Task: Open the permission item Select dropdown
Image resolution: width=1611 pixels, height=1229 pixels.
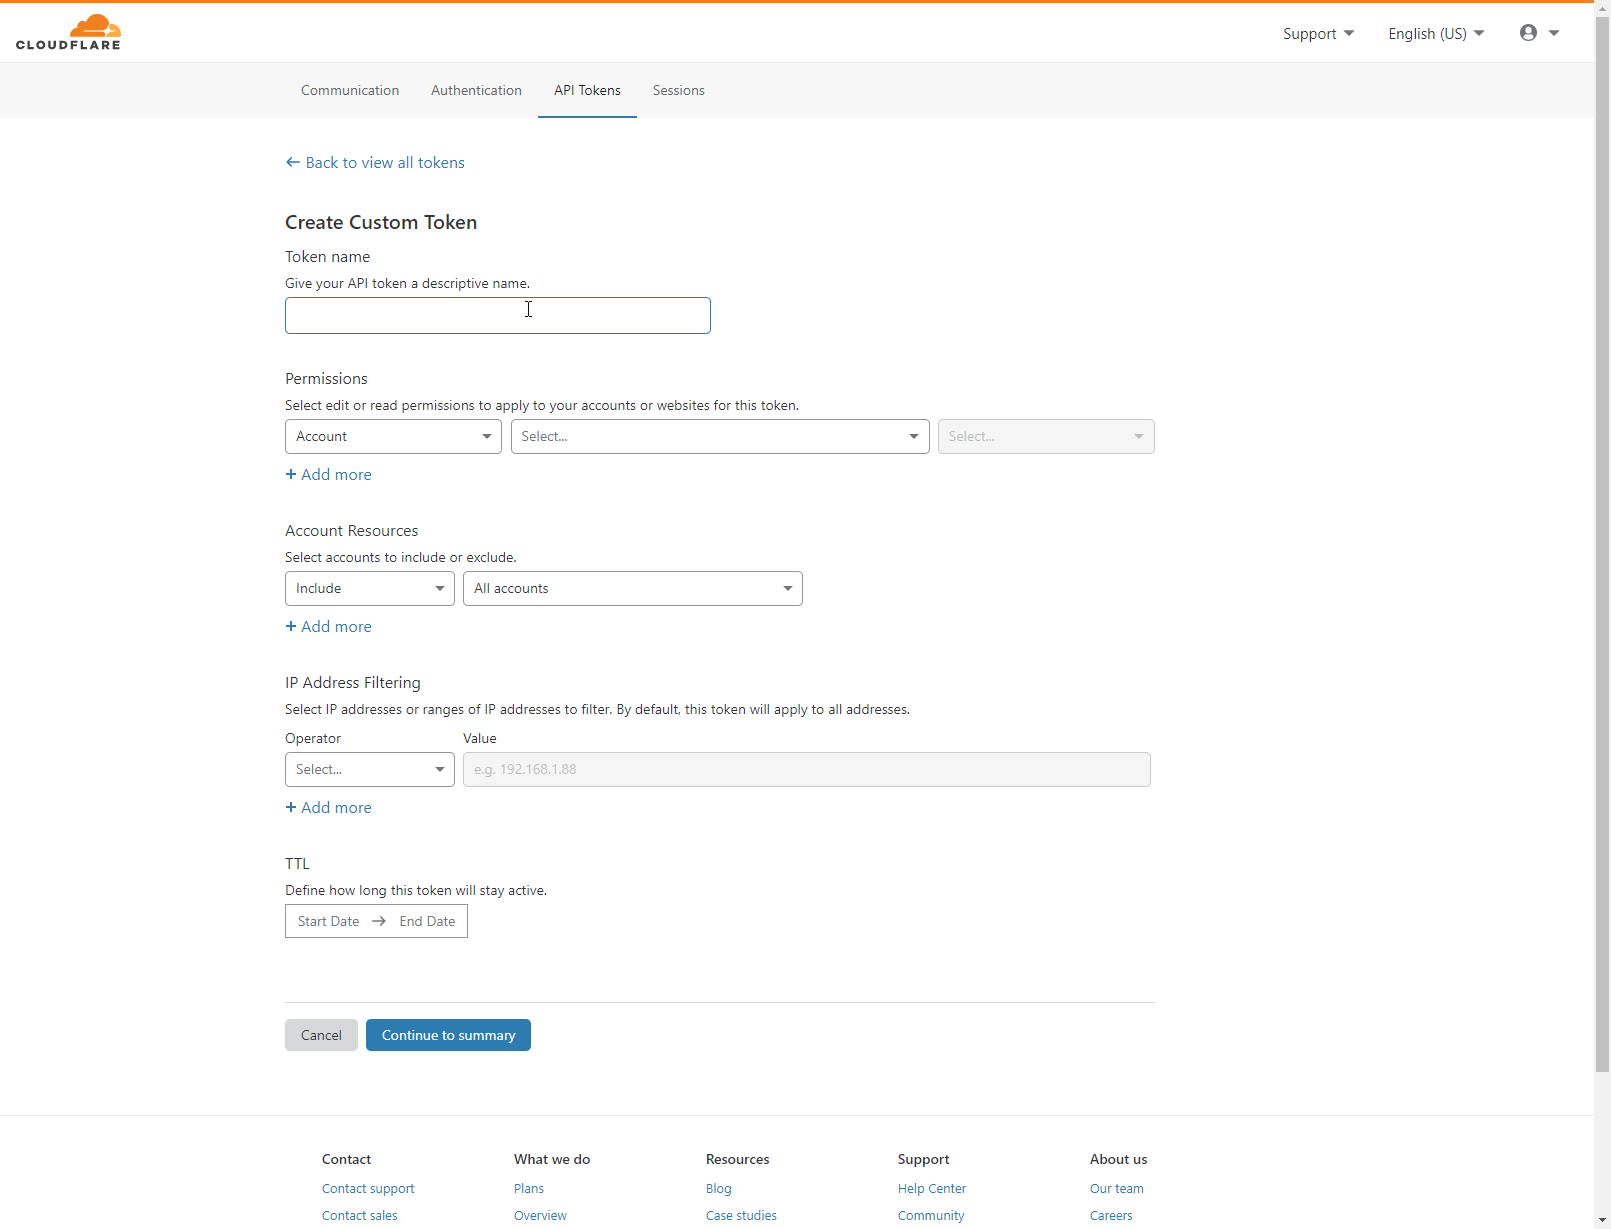Action: coord(720,436)
